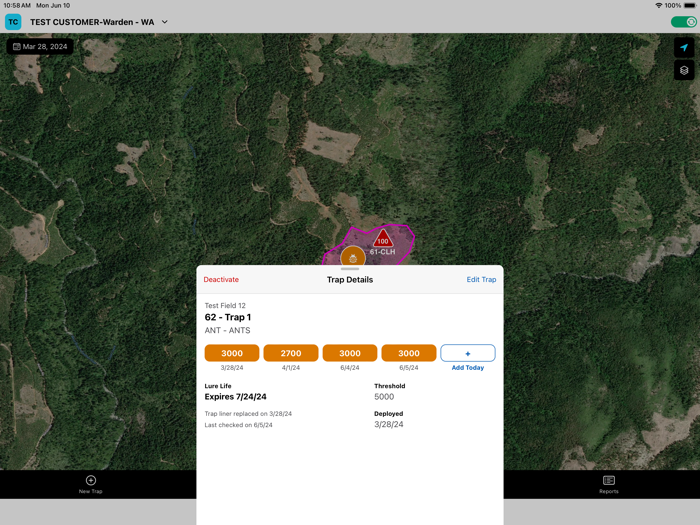
Task: Open the map layers icon
Action: coord(684,71)
